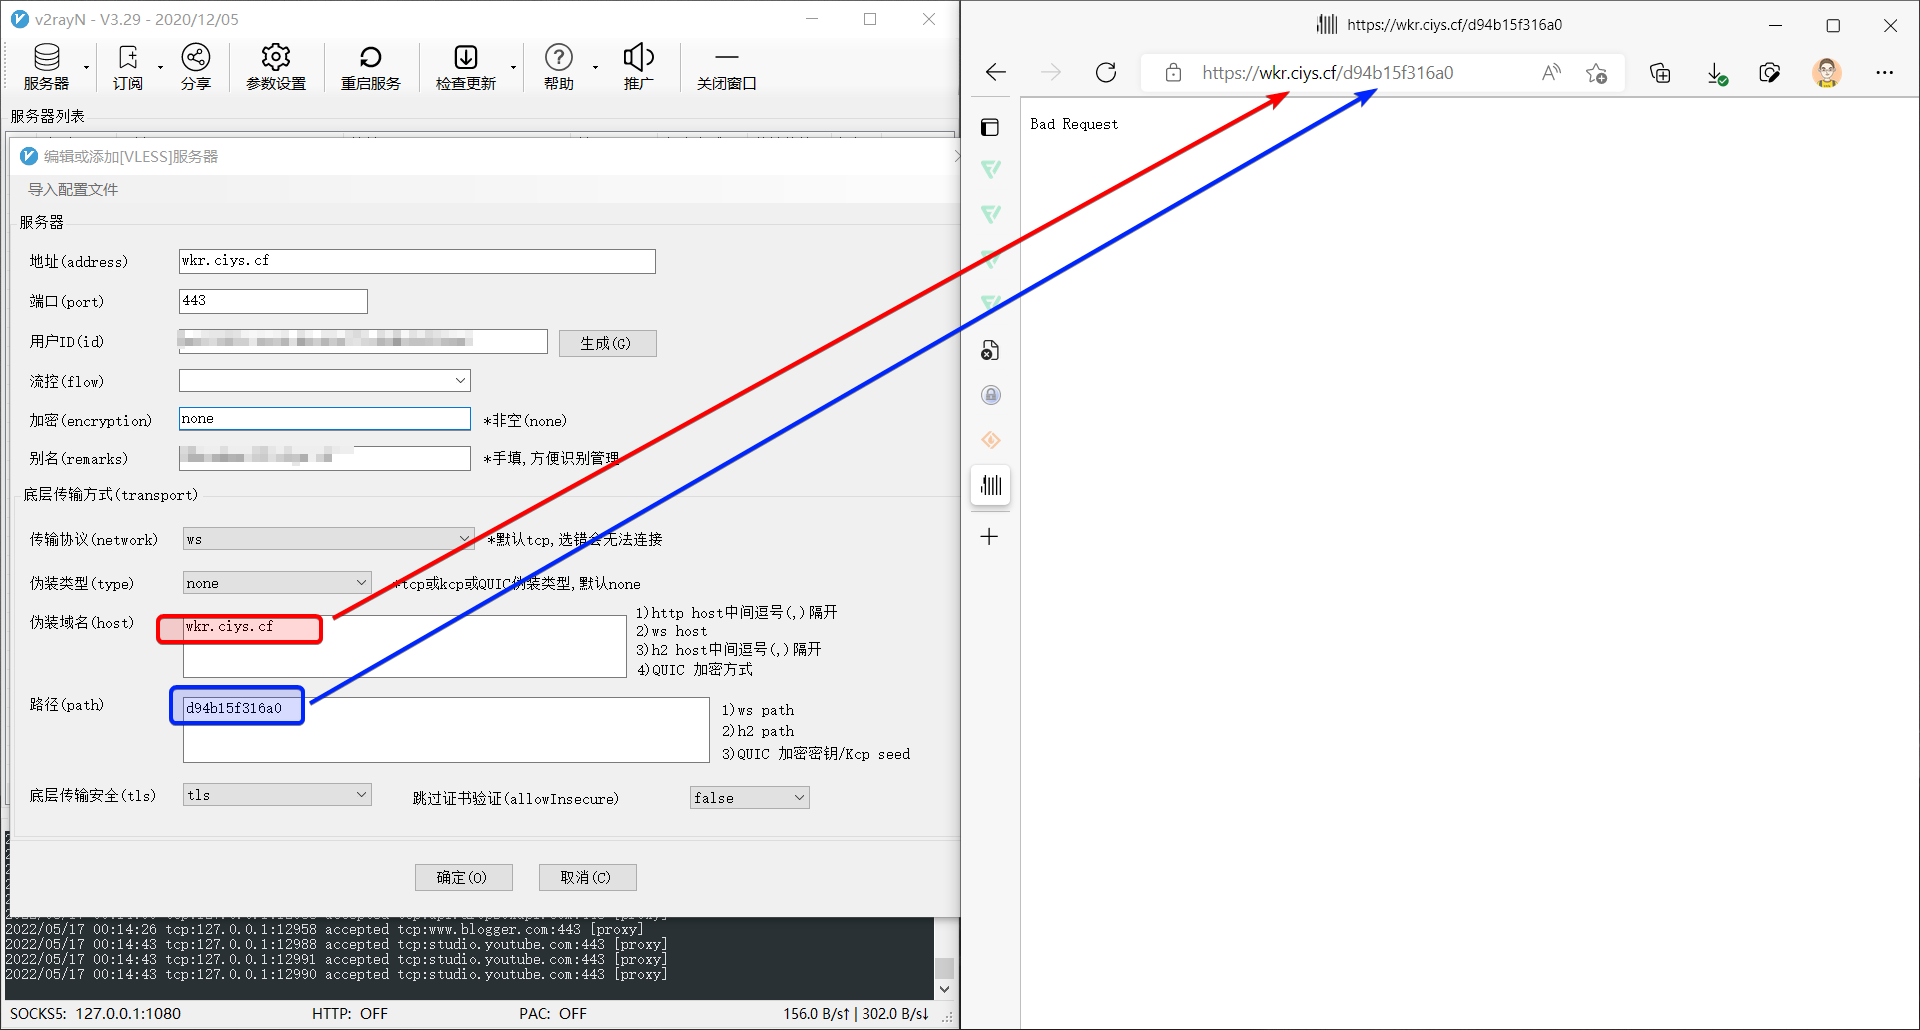Screen dimensions: 1920x1030
Task: Open browser downloads icon
Action: click(x=1716, y=73)
